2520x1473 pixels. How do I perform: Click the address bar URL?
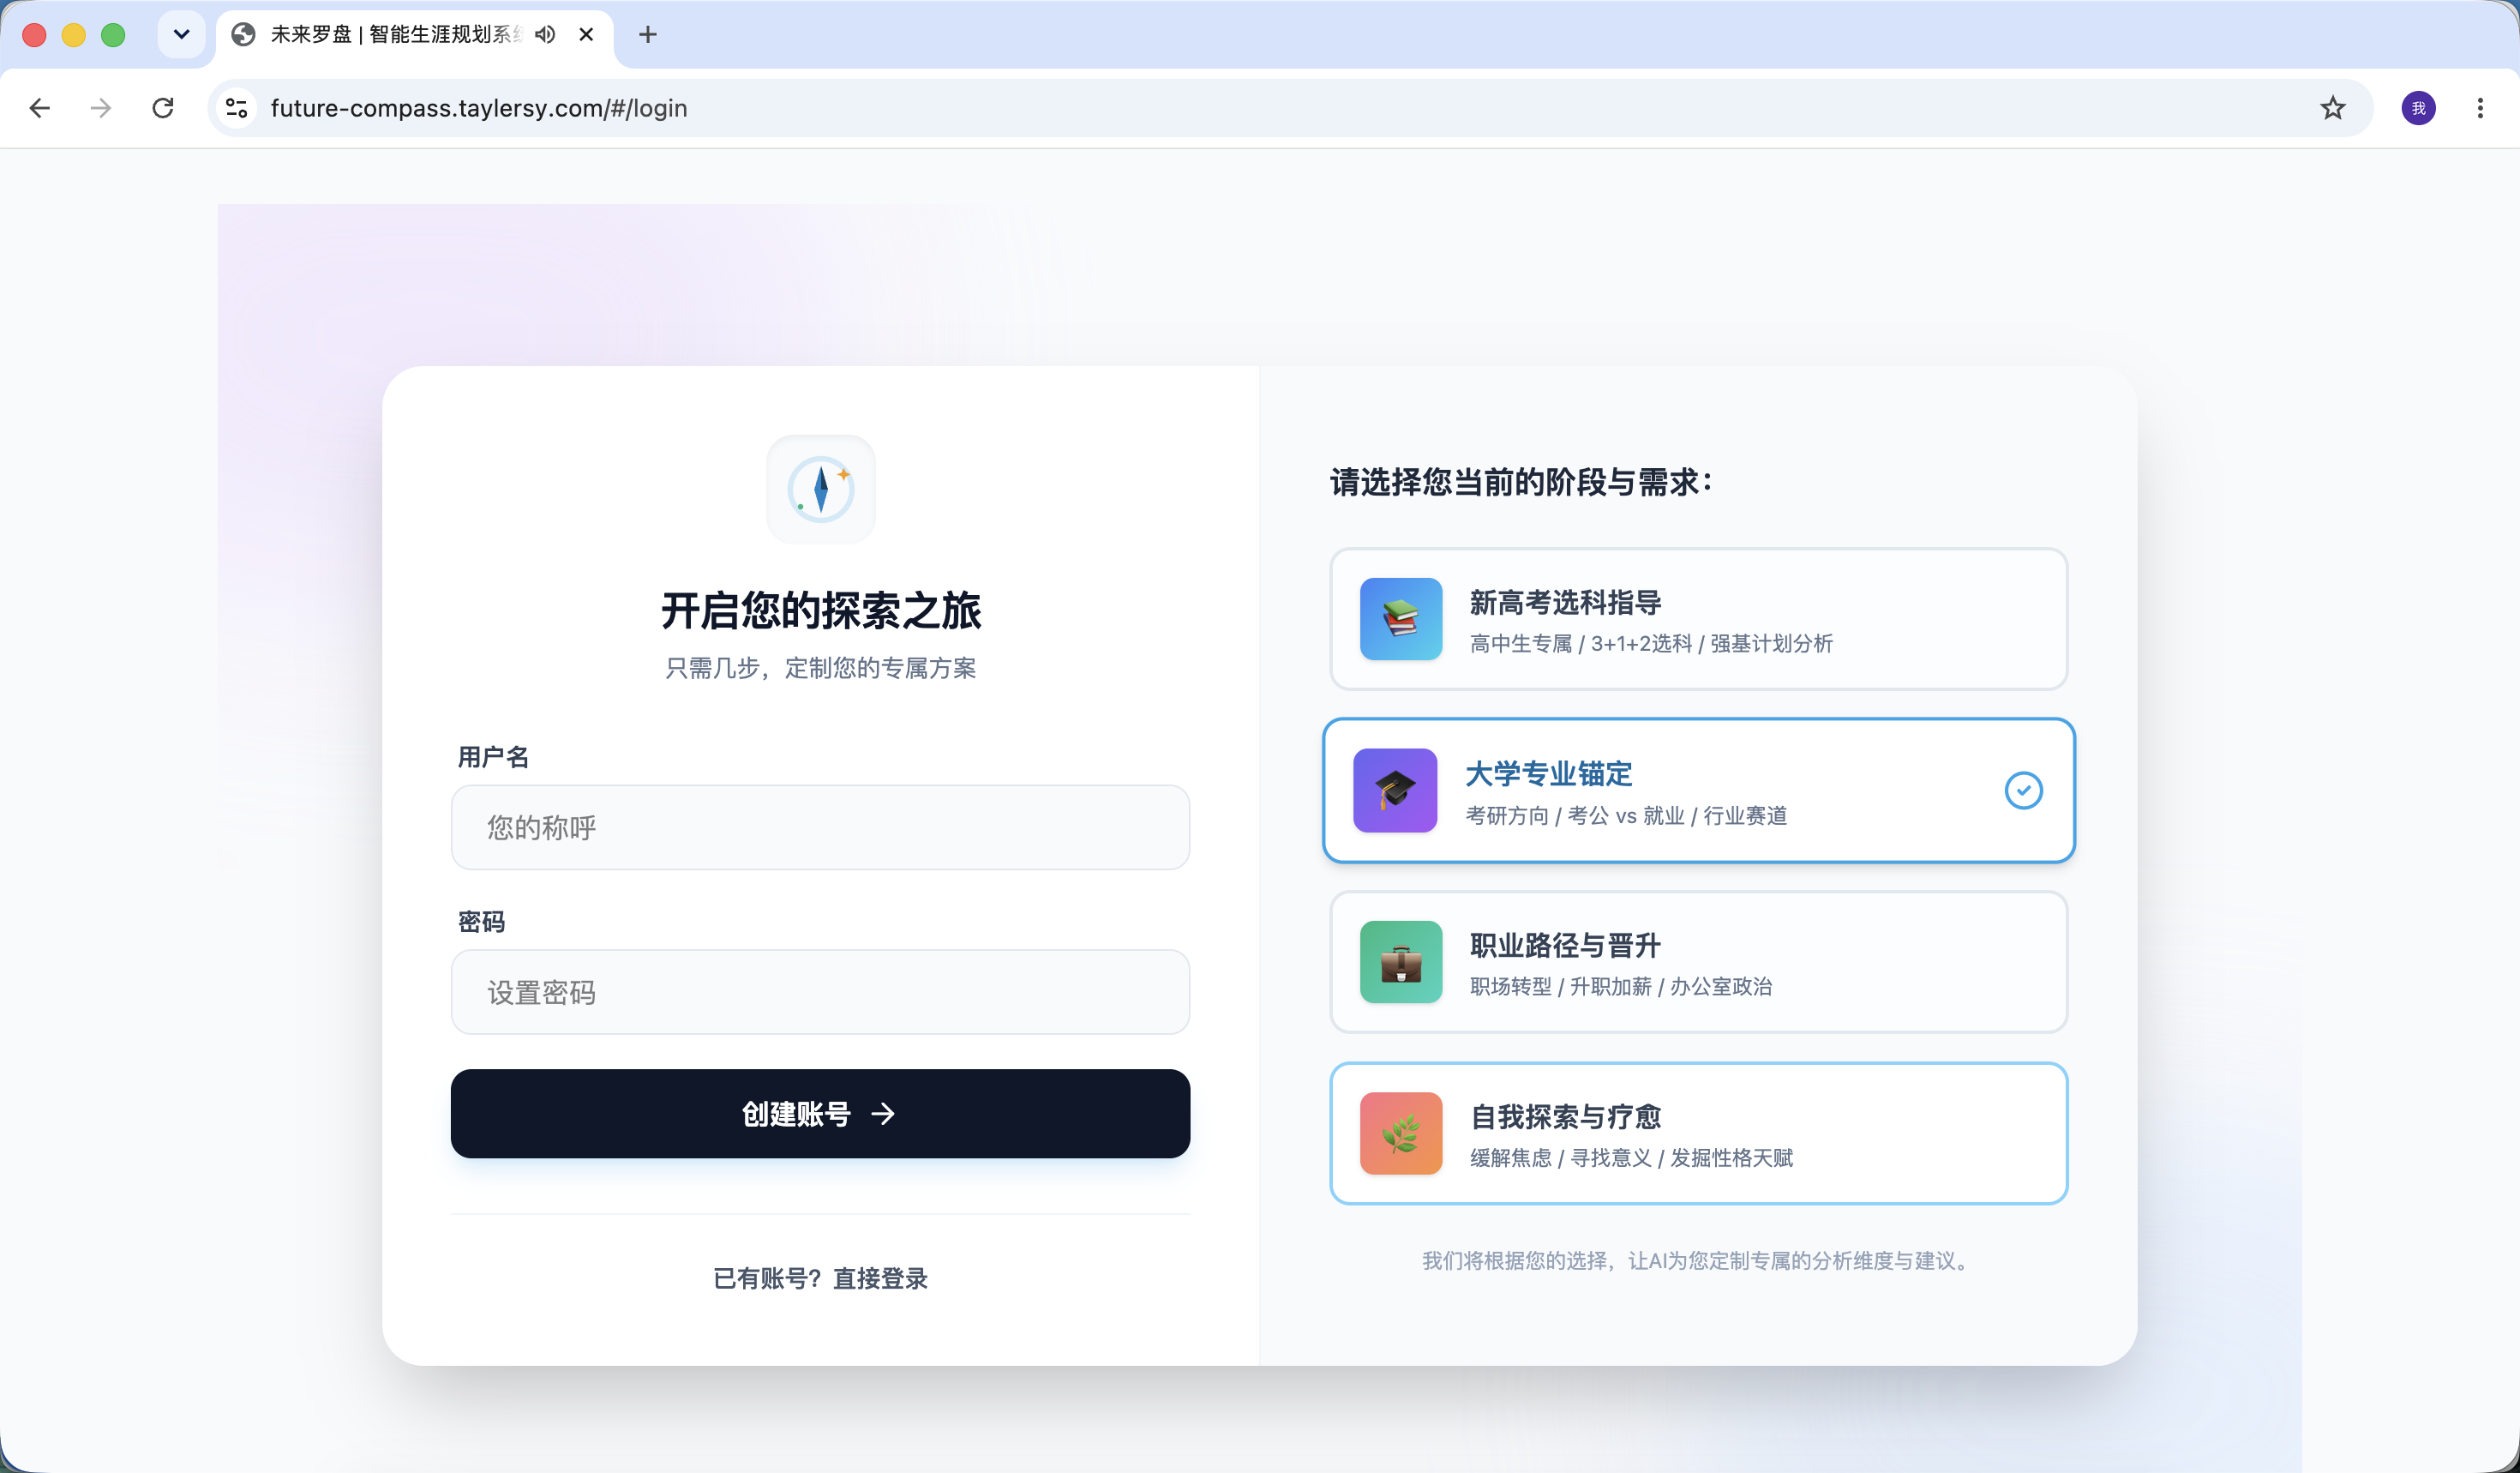479,108
